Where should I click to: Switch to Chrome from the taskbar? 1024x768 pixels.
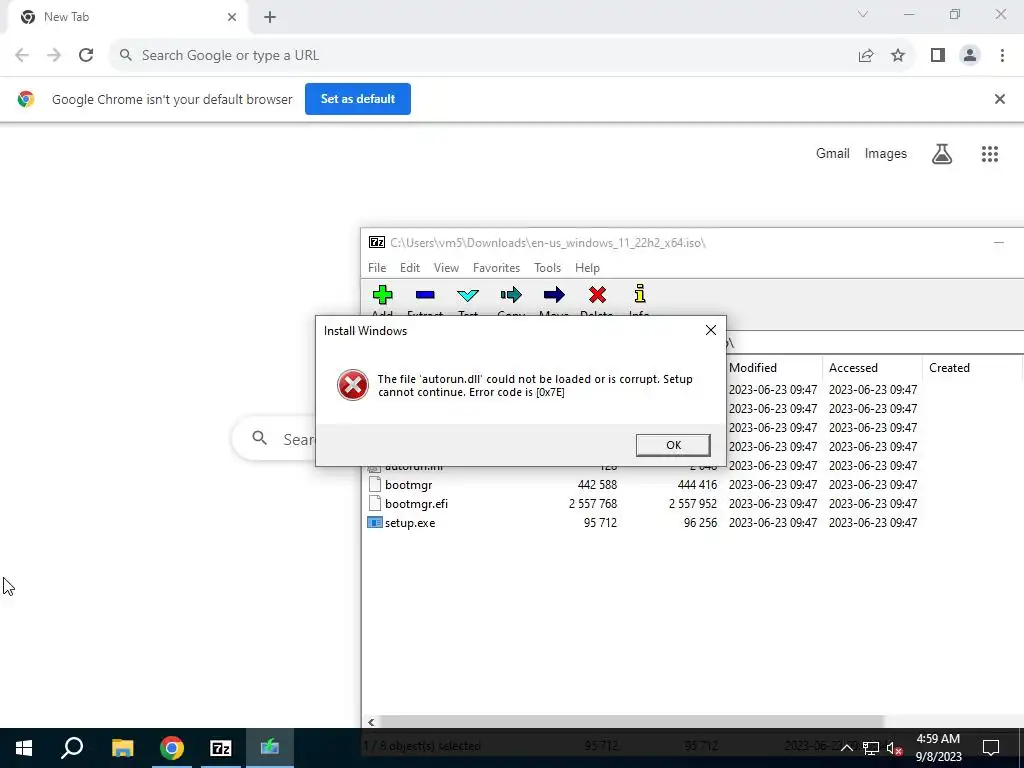coord(172,748)
